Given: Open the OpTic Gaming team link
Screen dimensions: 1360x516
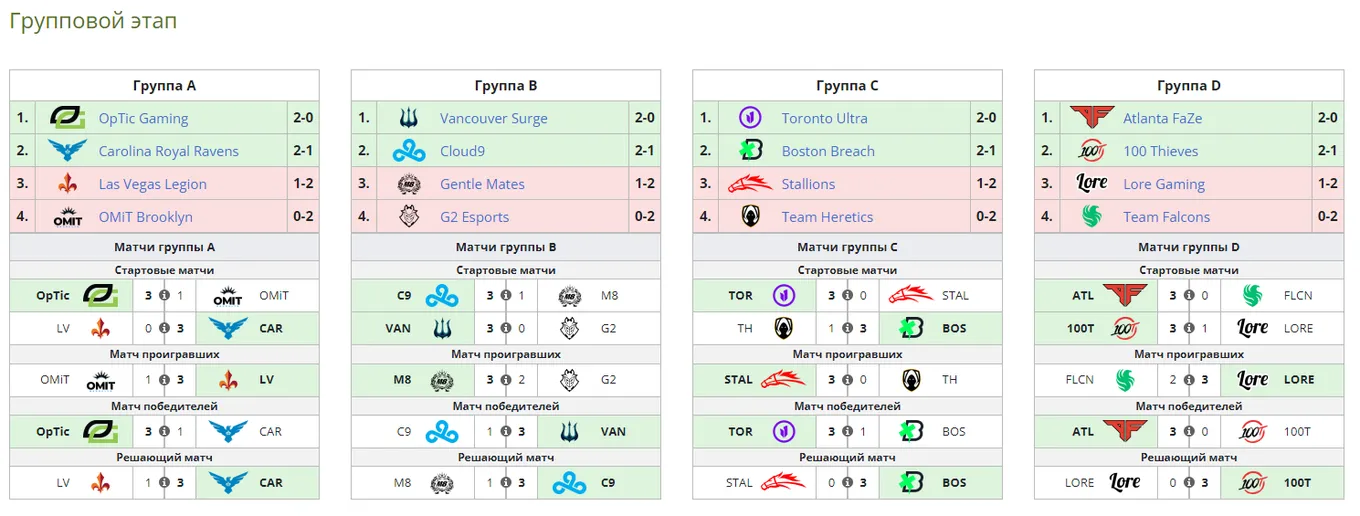Looking at the screenshot, I should 143,118.
